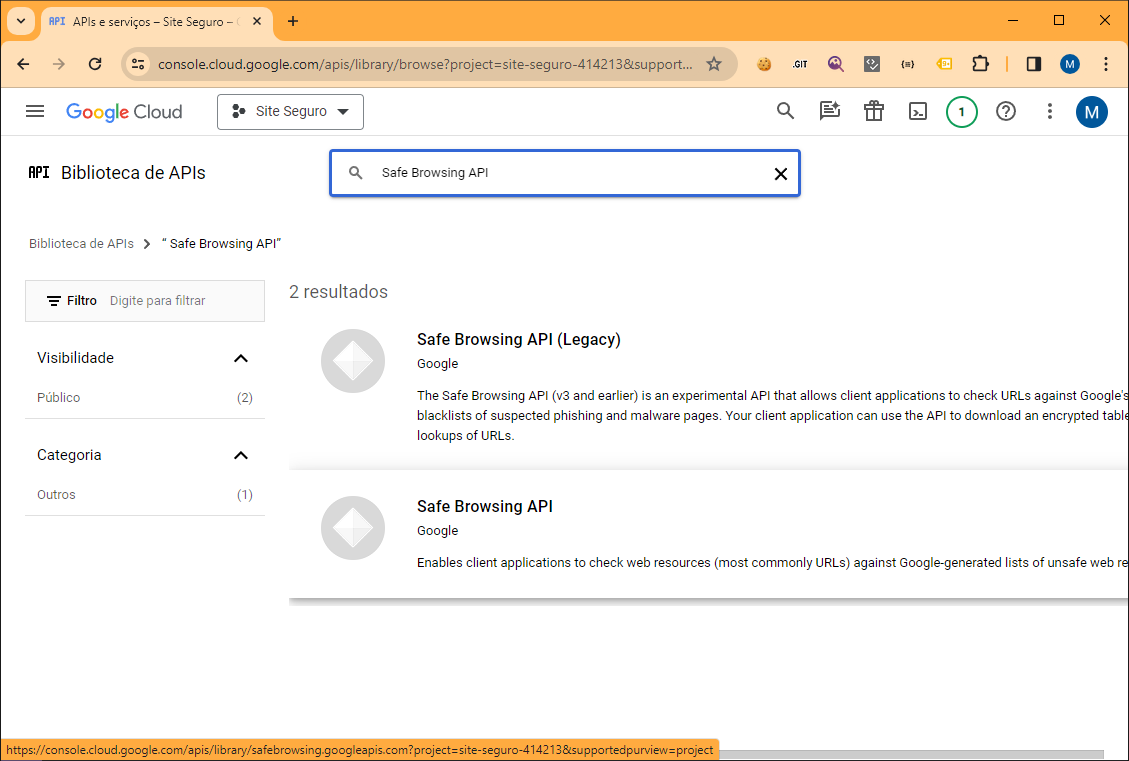Screen dimensions: 1129x761
Task: Open the notifications badge showing 1
Action: (x=961, y=112)
